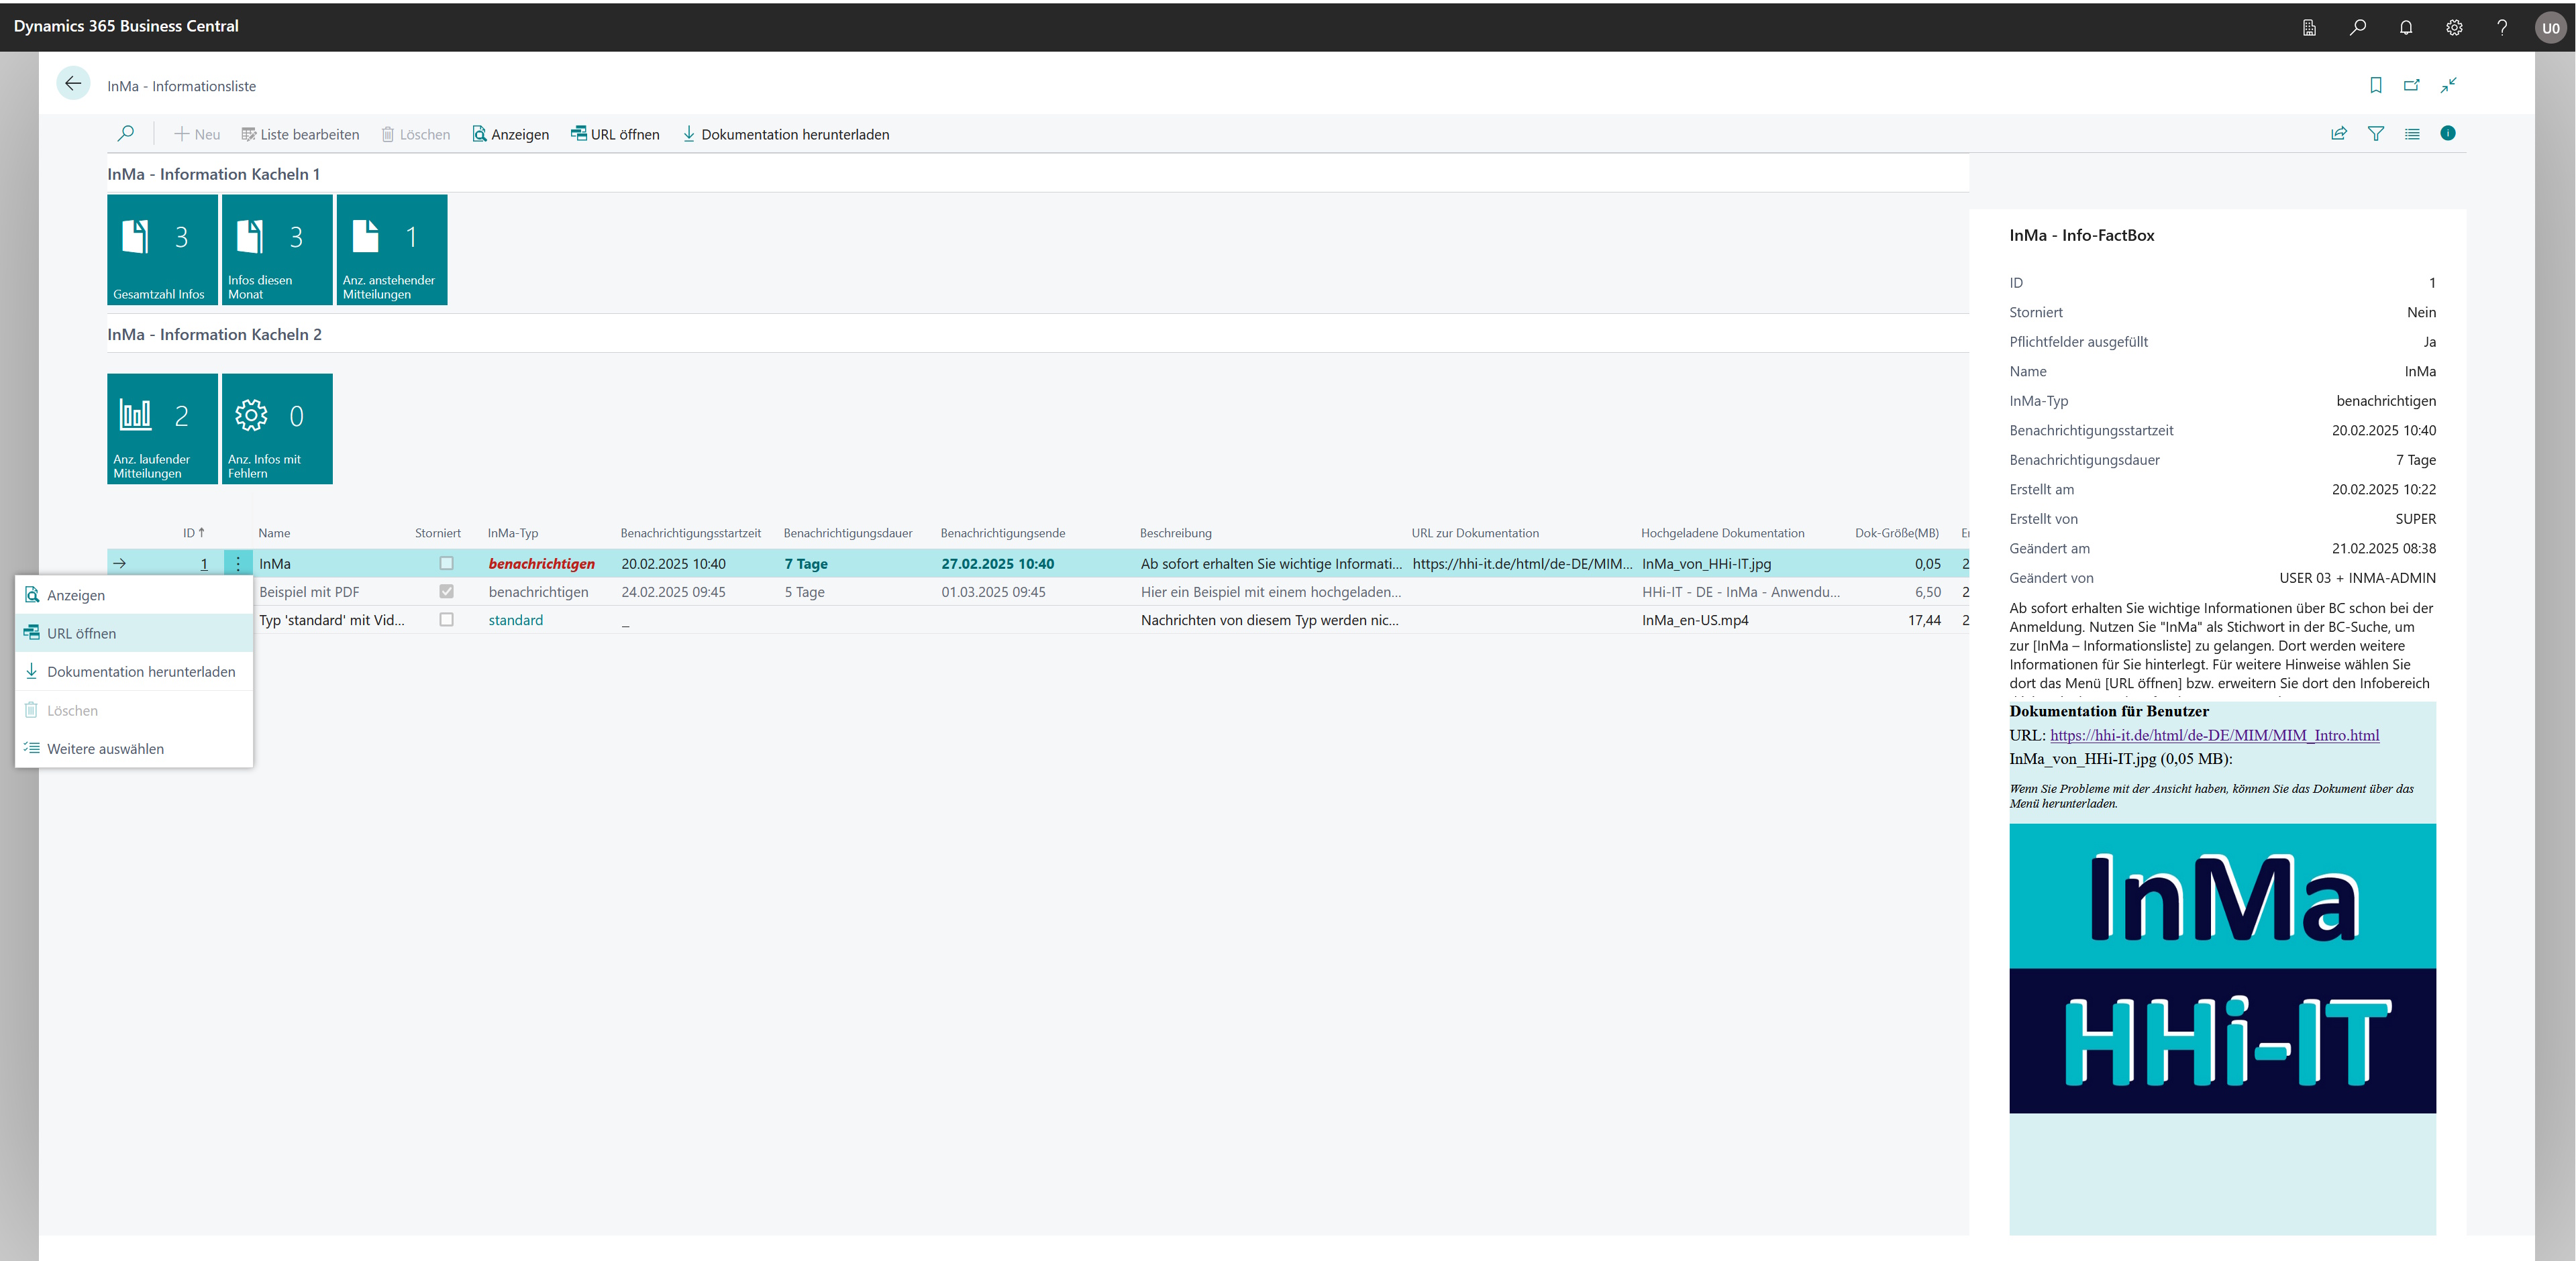
Task: Toggle Storniert checkbox for Typ 'standard' row
Action: coord(447,620)
